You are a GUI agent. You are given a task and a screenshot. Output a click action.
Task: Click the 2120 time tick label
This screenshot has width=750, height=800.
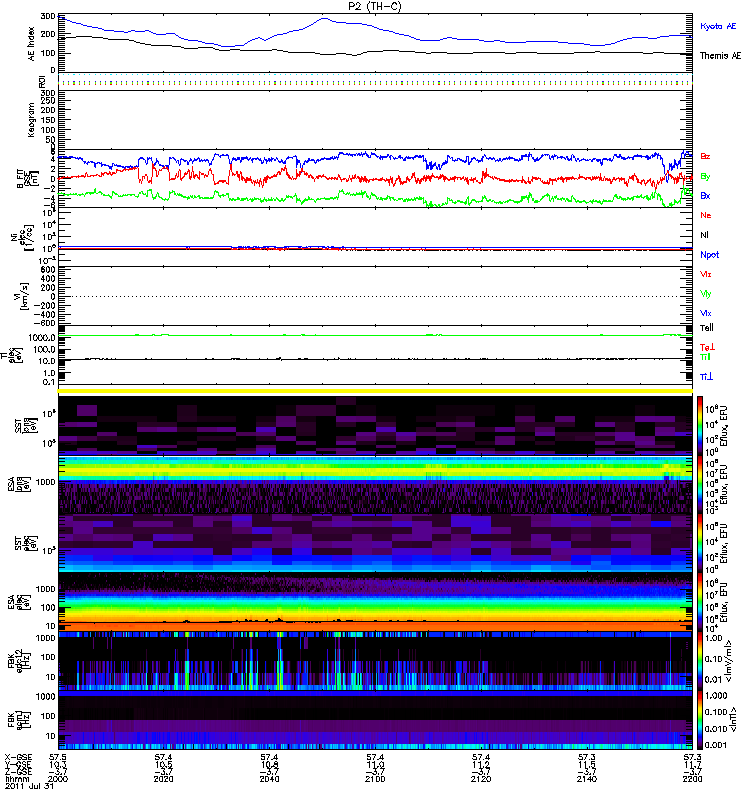coord(481,779)
